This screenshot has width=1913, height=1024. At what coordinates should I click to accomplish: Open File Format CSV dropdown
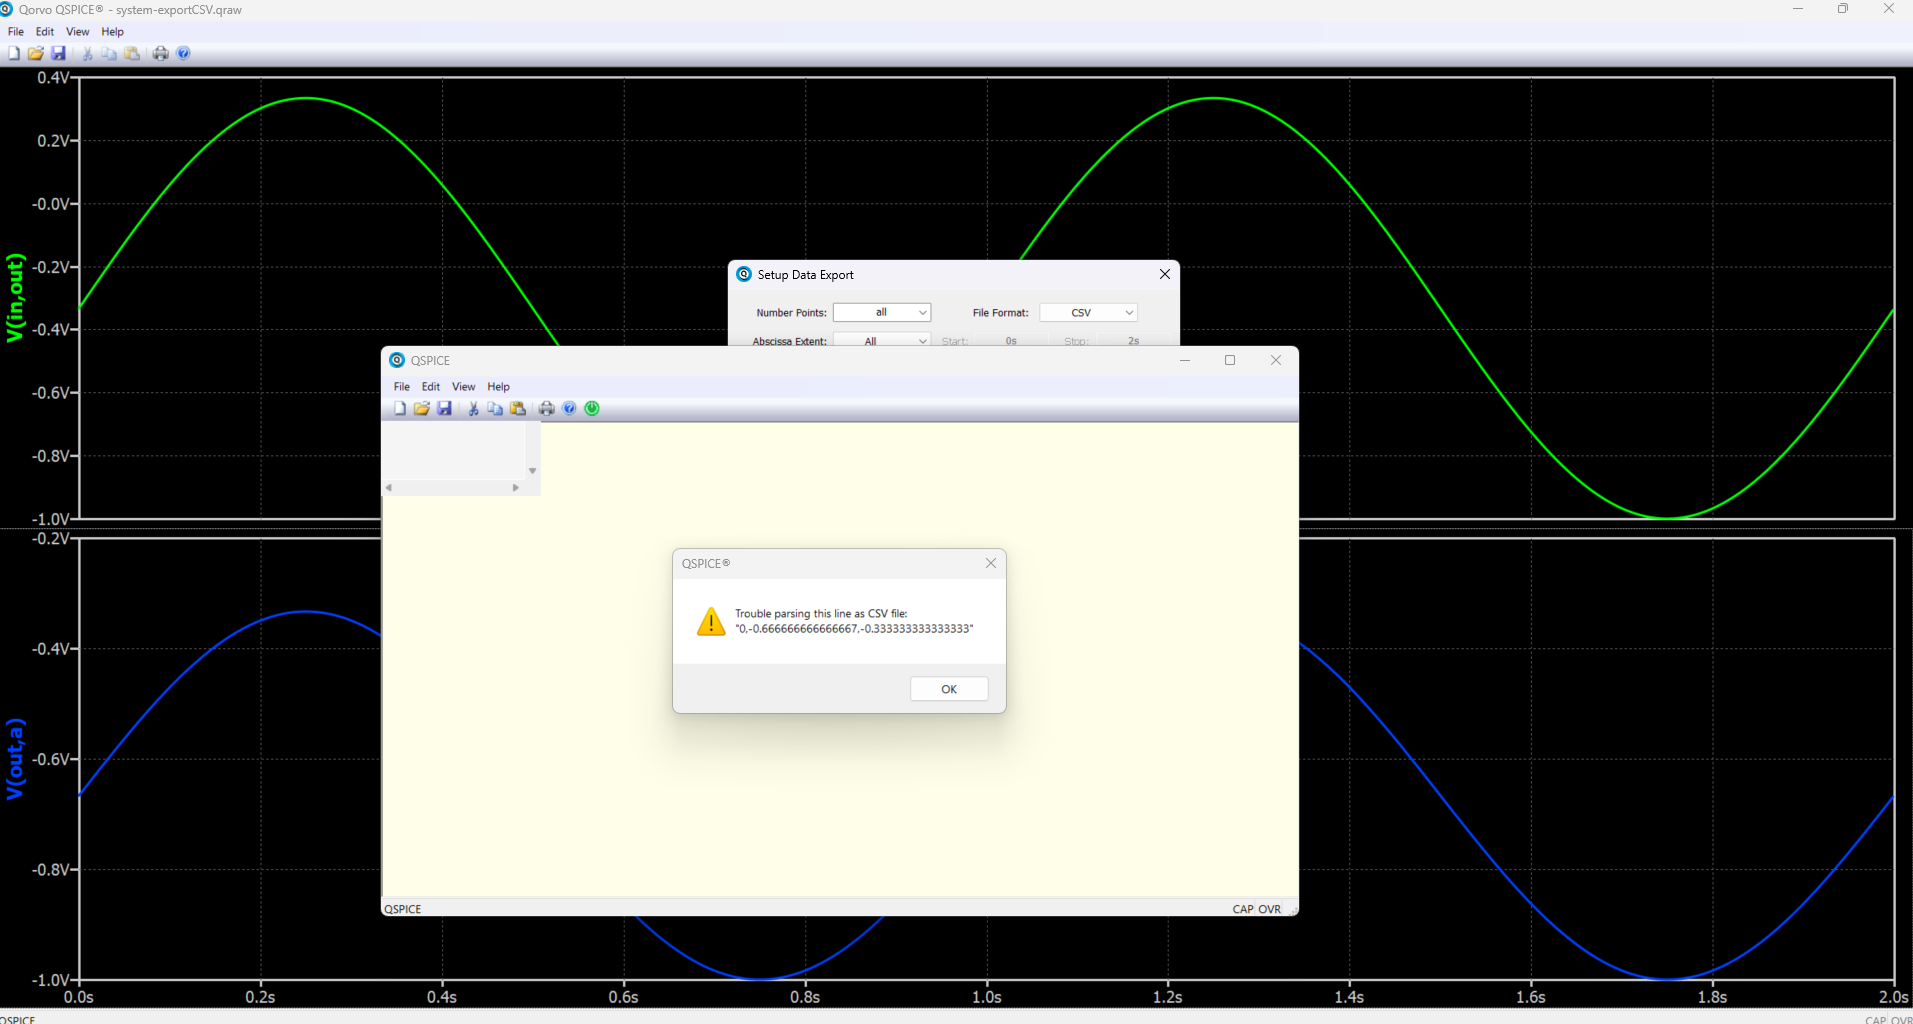point(1089,313)
